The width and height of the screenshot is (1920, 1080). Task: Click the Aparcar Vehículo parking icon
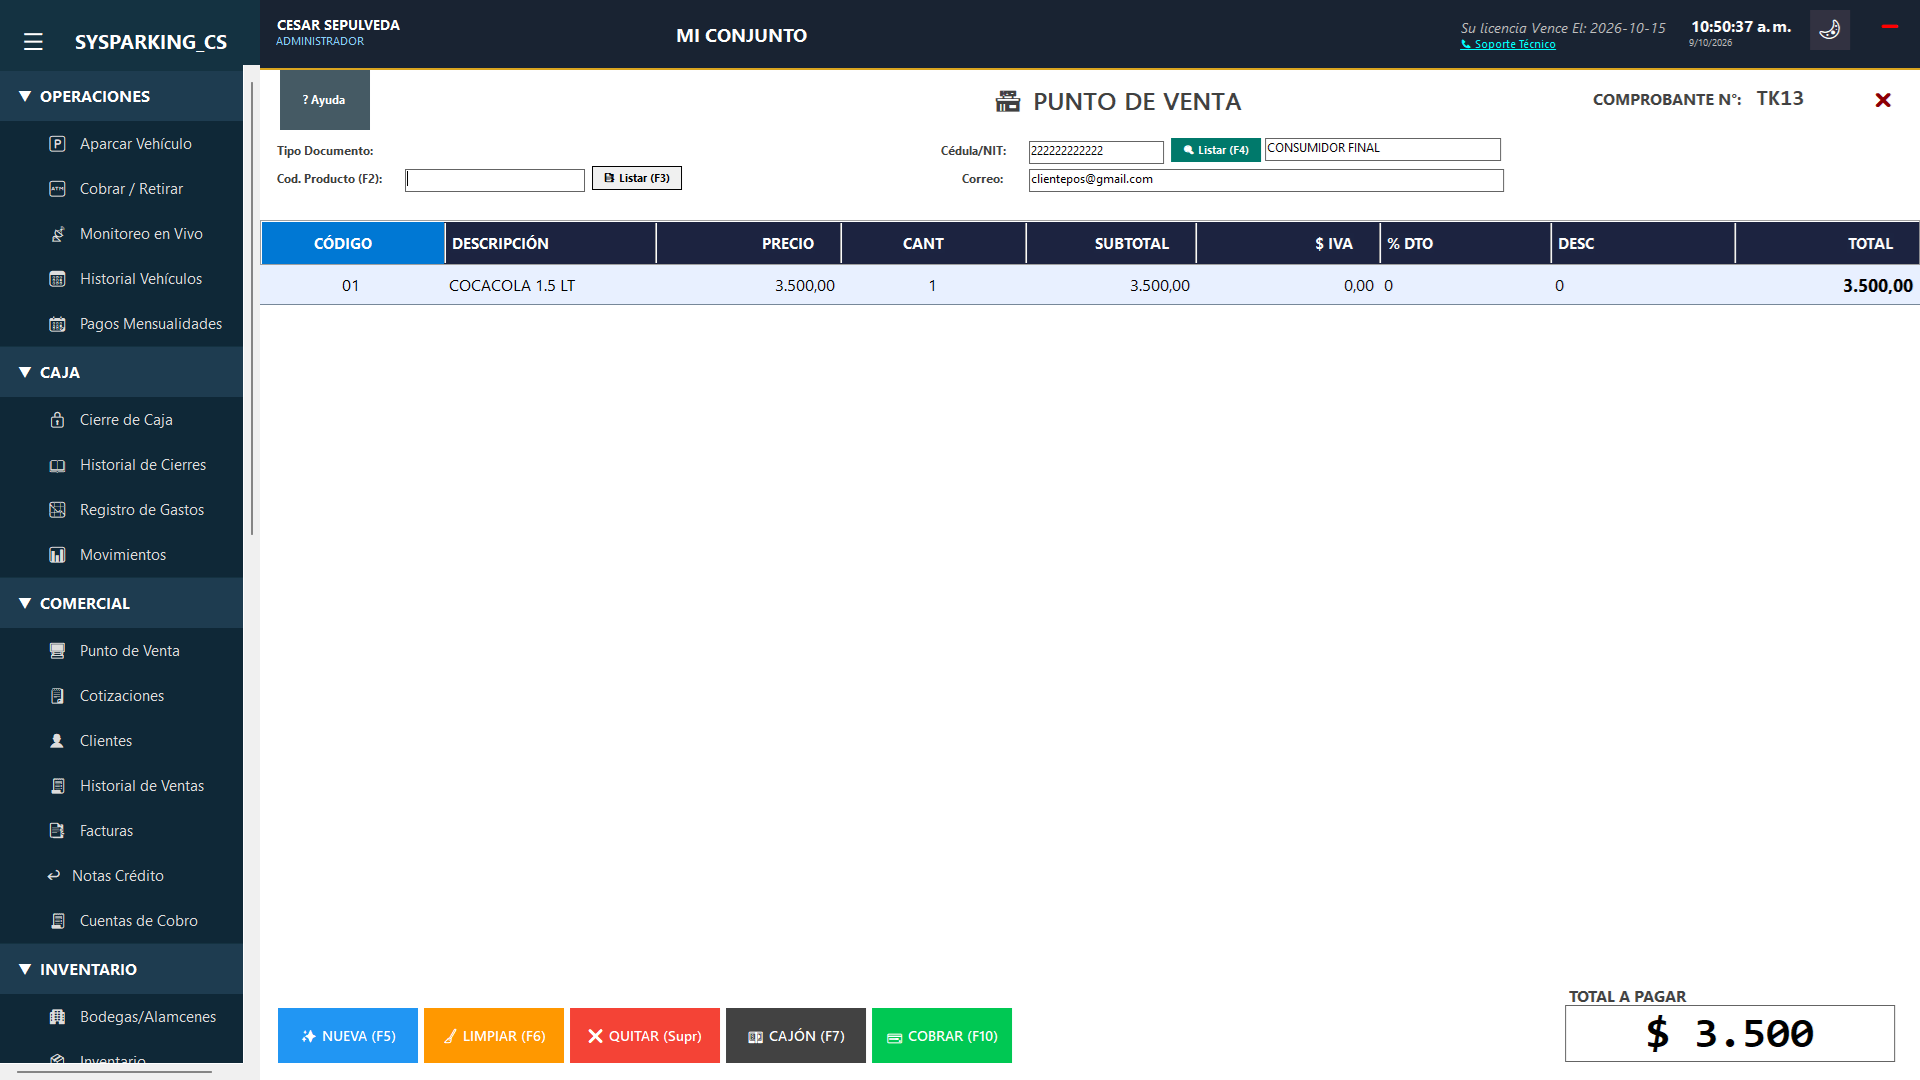pyautogui.click(x=57, y=144)
